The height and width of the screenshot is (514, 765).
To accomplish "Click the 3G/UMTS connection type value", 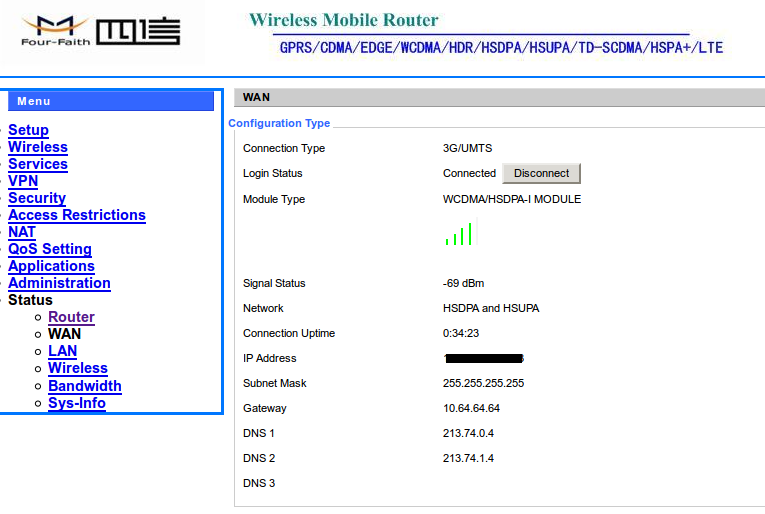I will [x=467, y=148].
